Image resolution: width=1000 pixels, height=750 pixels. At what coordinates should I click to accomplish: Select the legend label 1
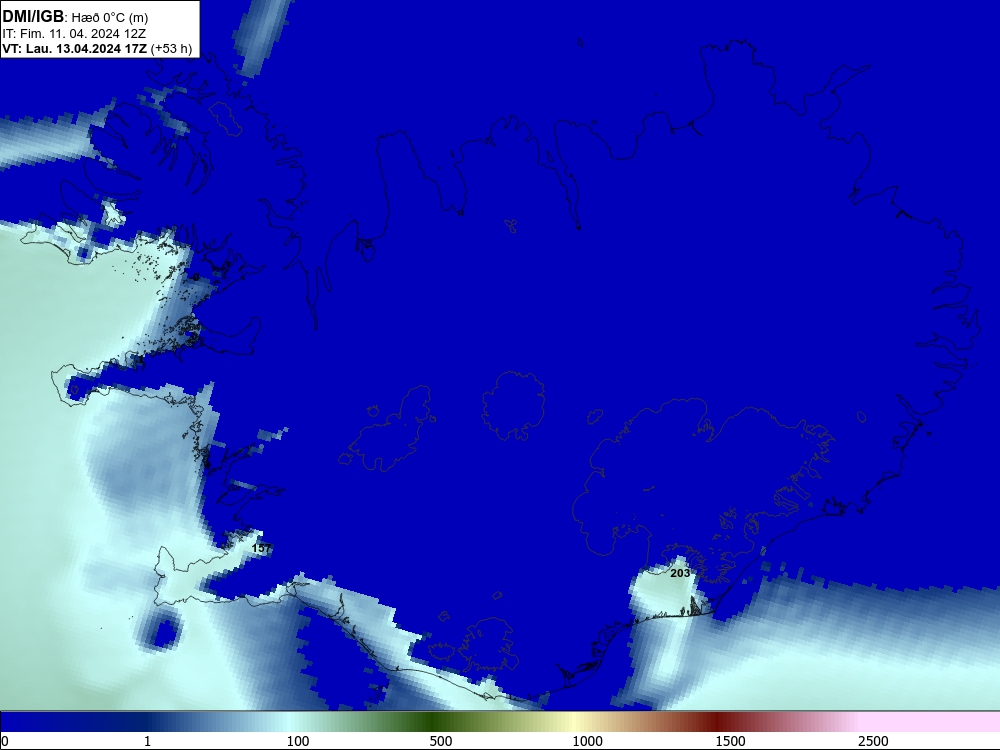147,741
